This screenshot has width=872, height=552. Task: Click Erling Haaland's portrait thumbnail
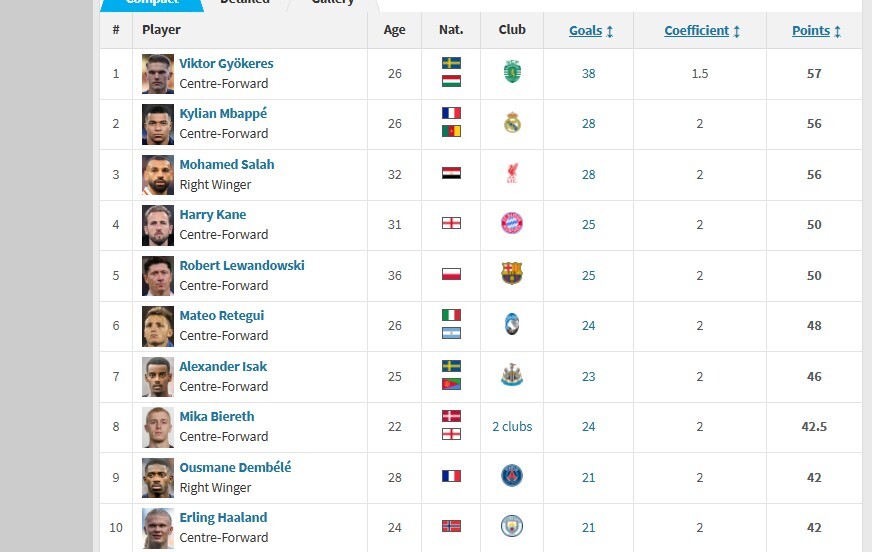(157, 528)
